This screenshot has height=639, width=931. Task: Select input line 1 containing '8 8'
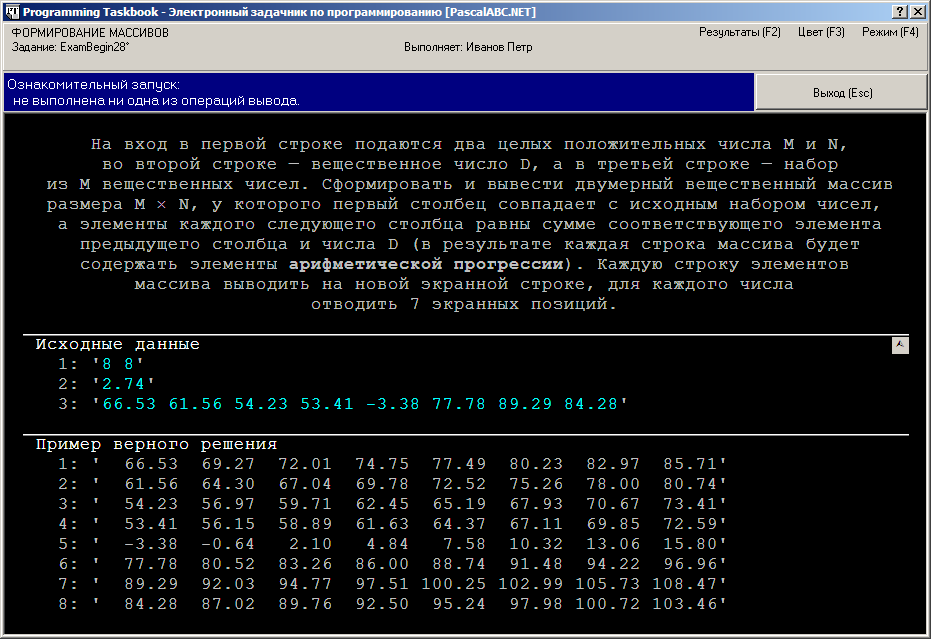tap(100, 364)
